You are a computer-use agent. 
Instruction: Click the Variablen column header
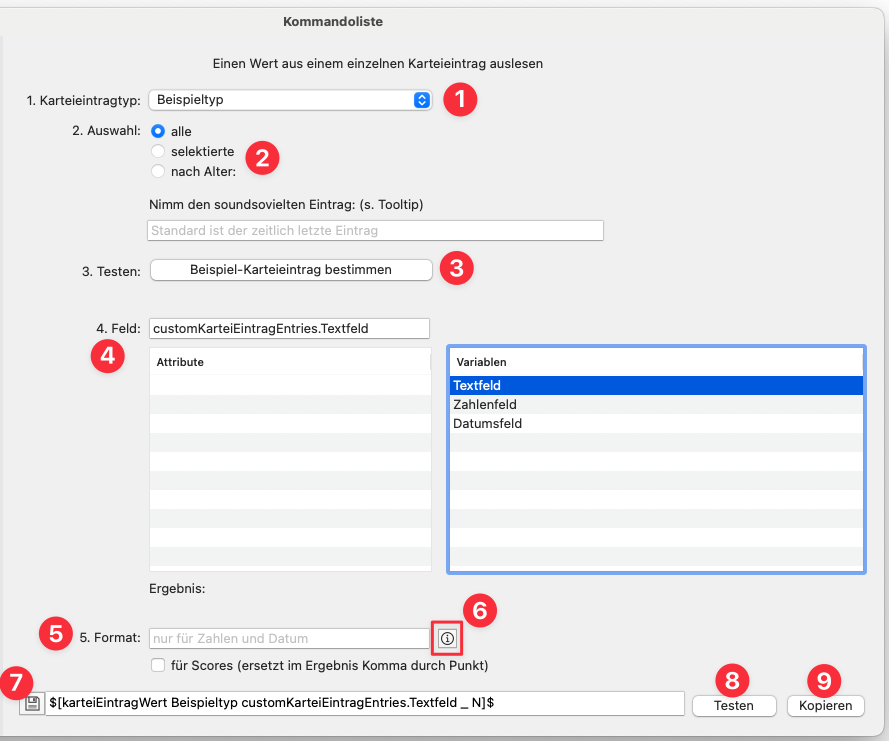coord(656,362)
